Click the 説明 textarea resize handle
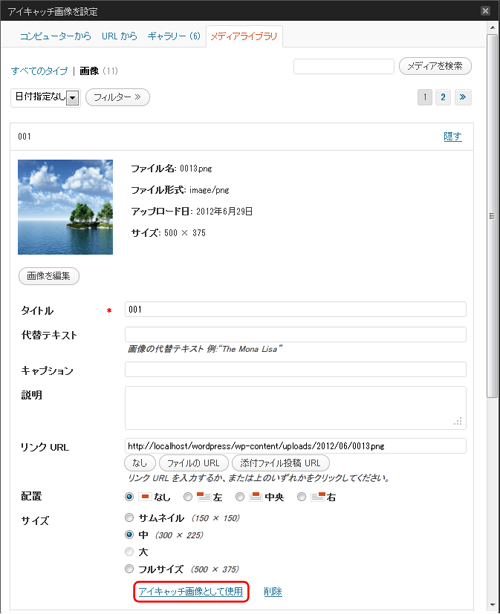This screenshot has height=614, width=500. [458, 421]
